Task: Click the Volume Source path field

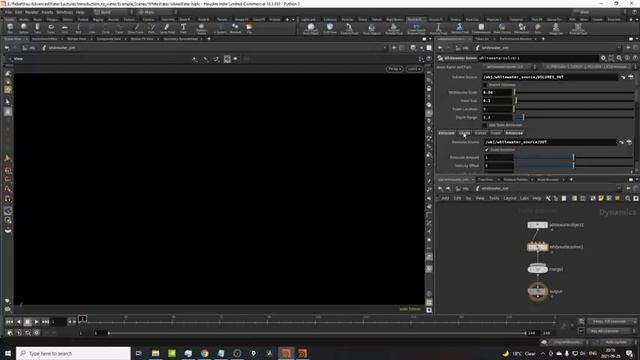Action: click(550, 77)
